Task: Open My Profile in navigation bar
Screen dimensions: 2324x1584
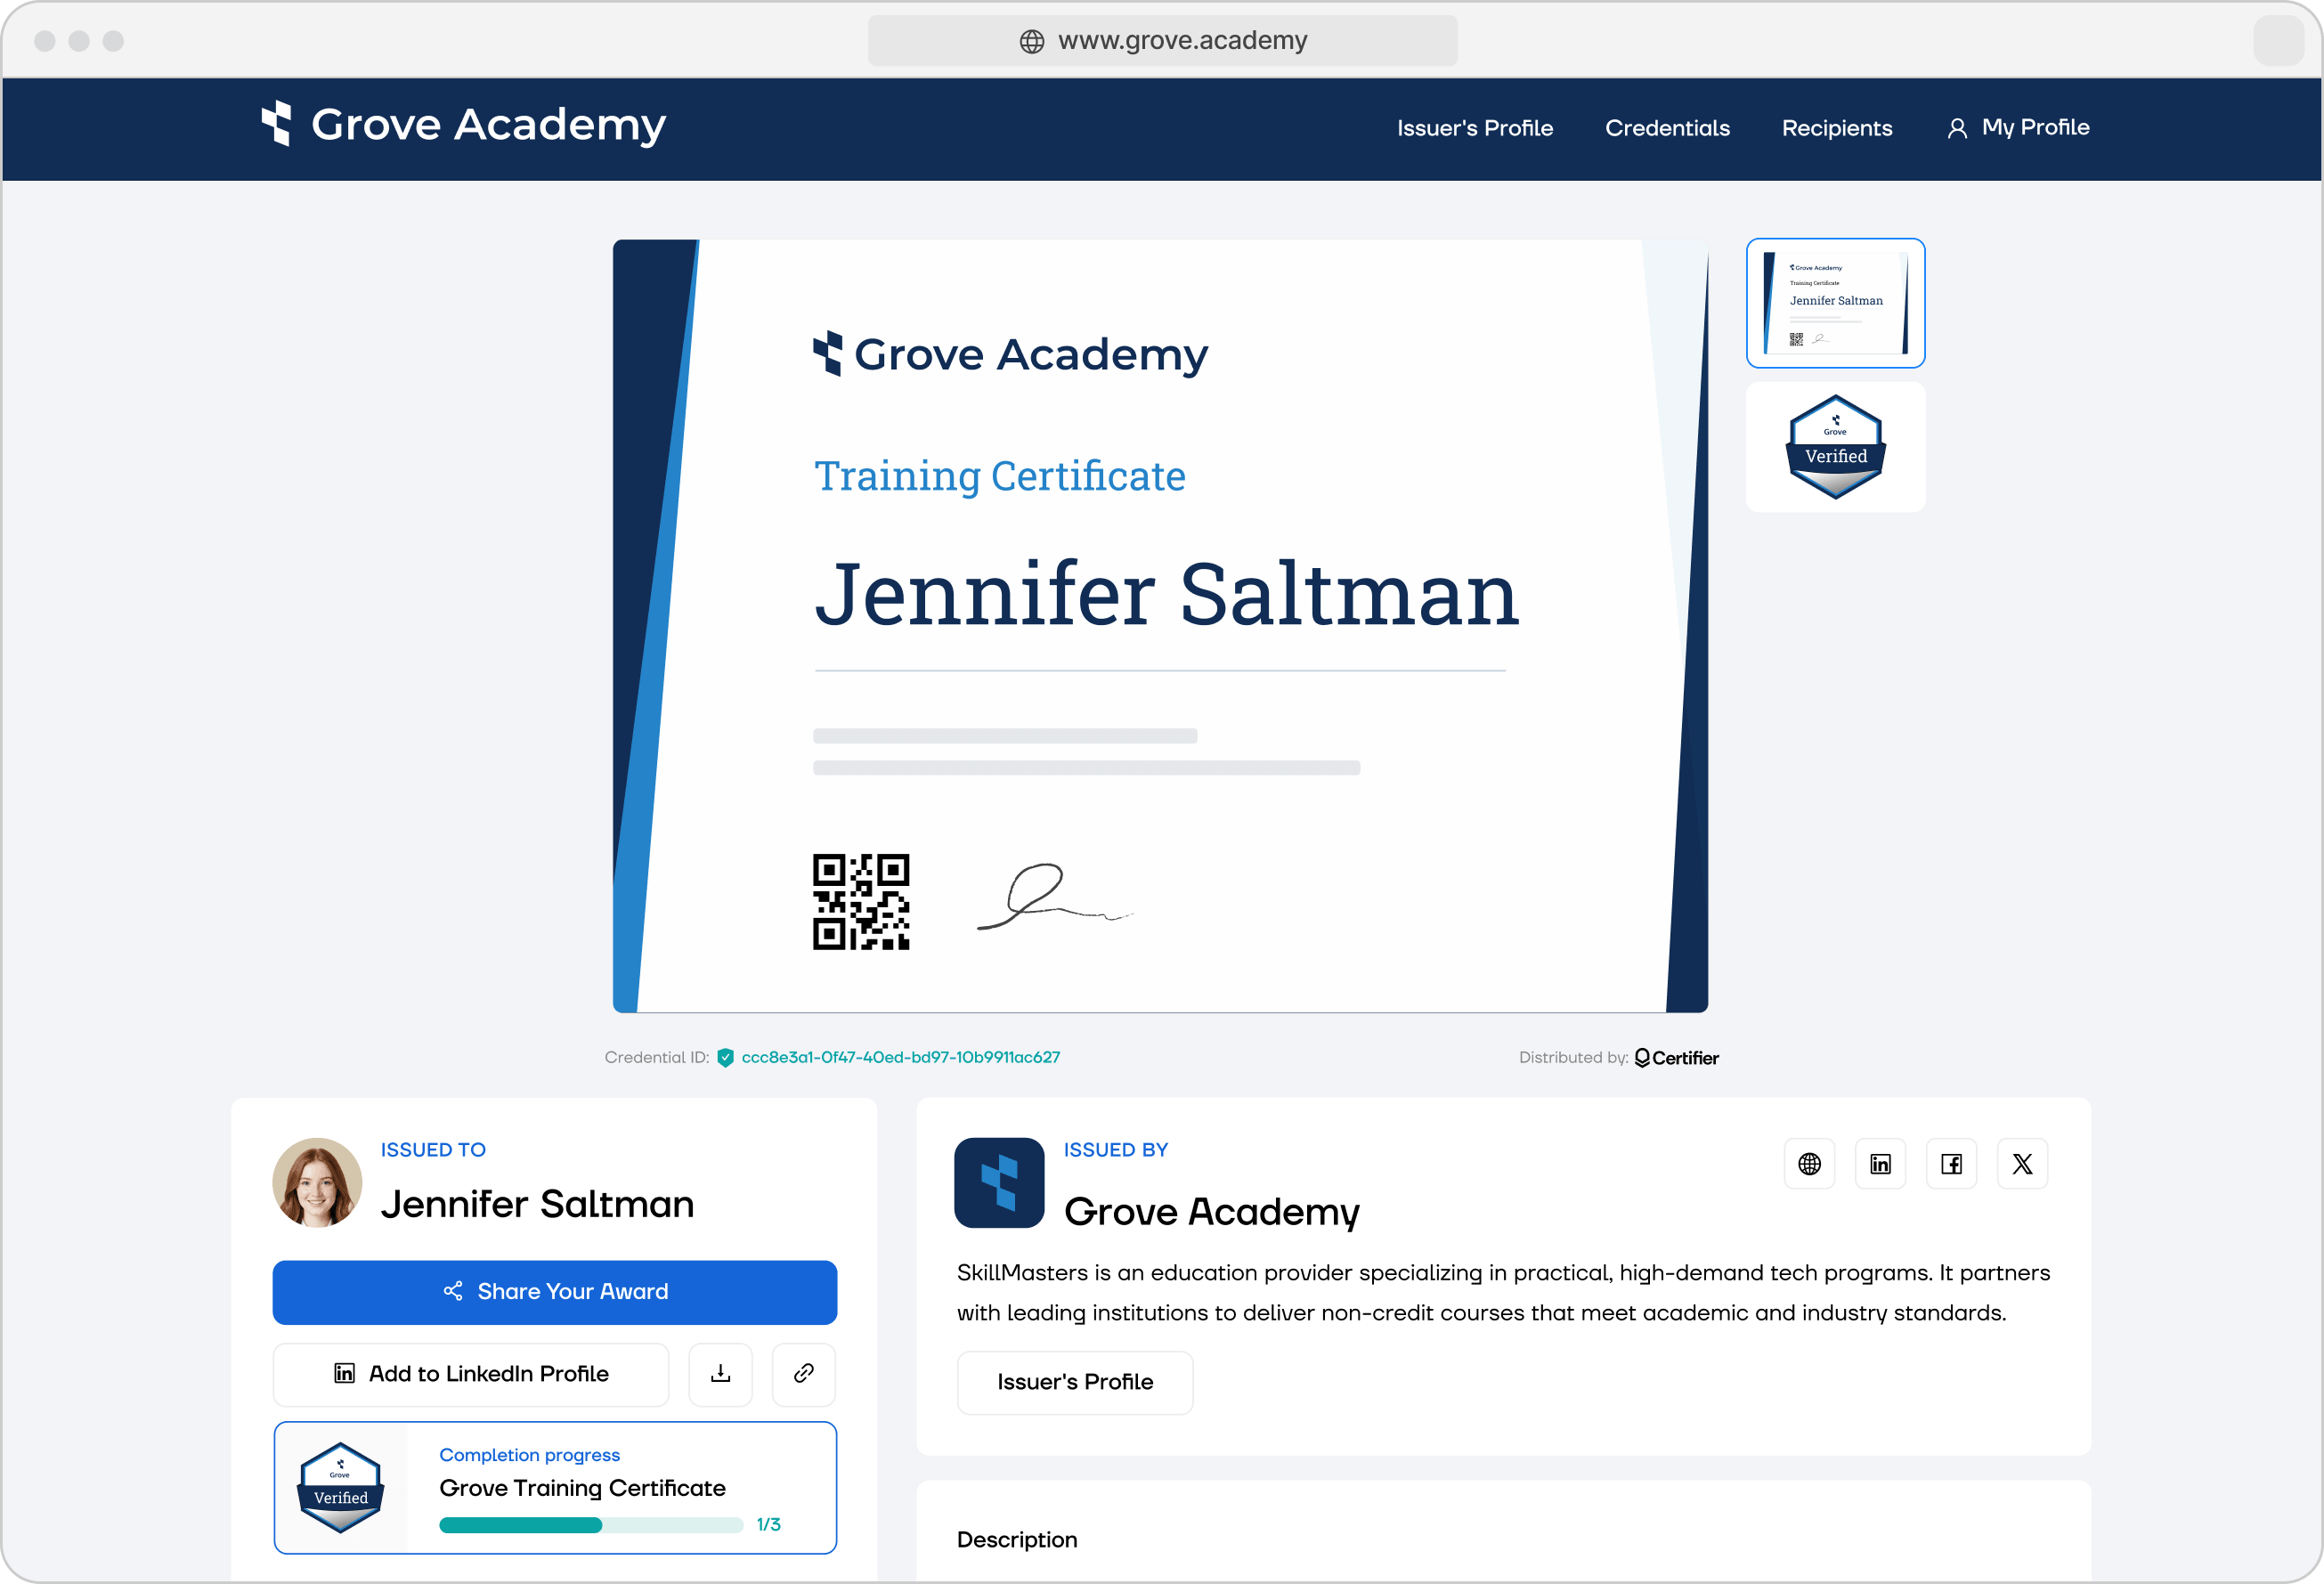Action: pyautogui.click(x=2018, y=128)
